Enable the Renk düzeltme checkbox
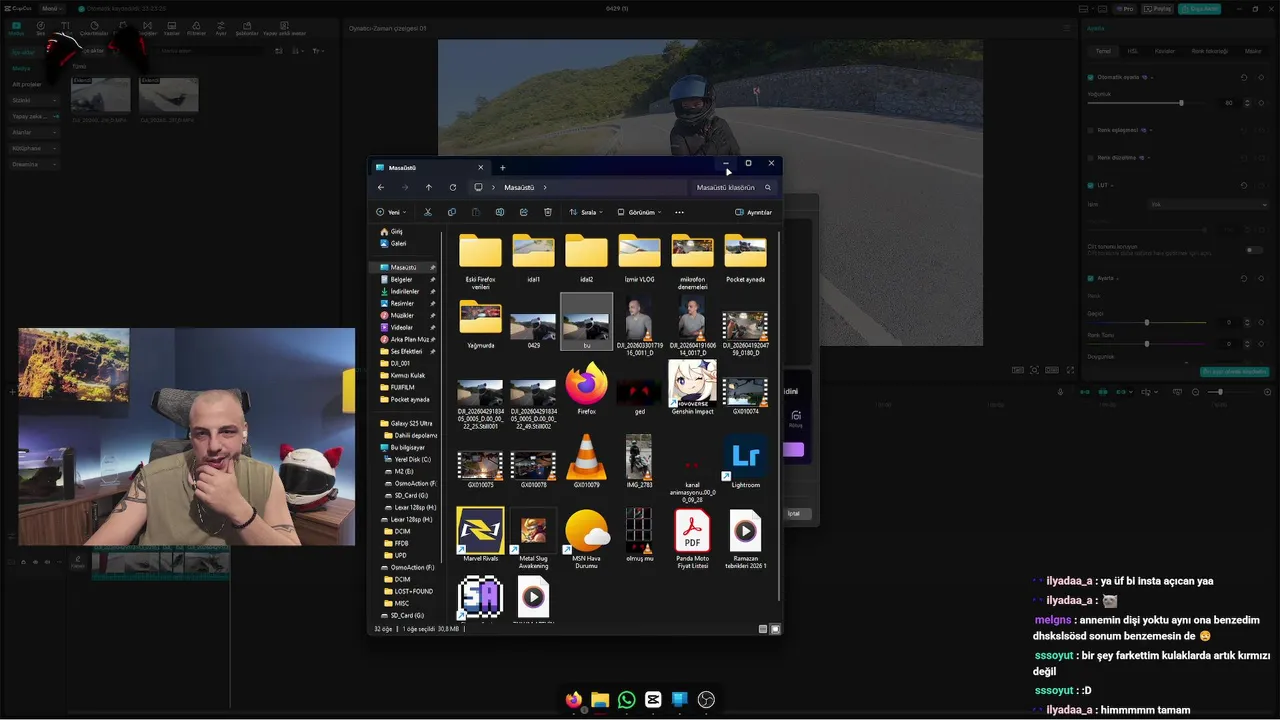 point(1091,157)
